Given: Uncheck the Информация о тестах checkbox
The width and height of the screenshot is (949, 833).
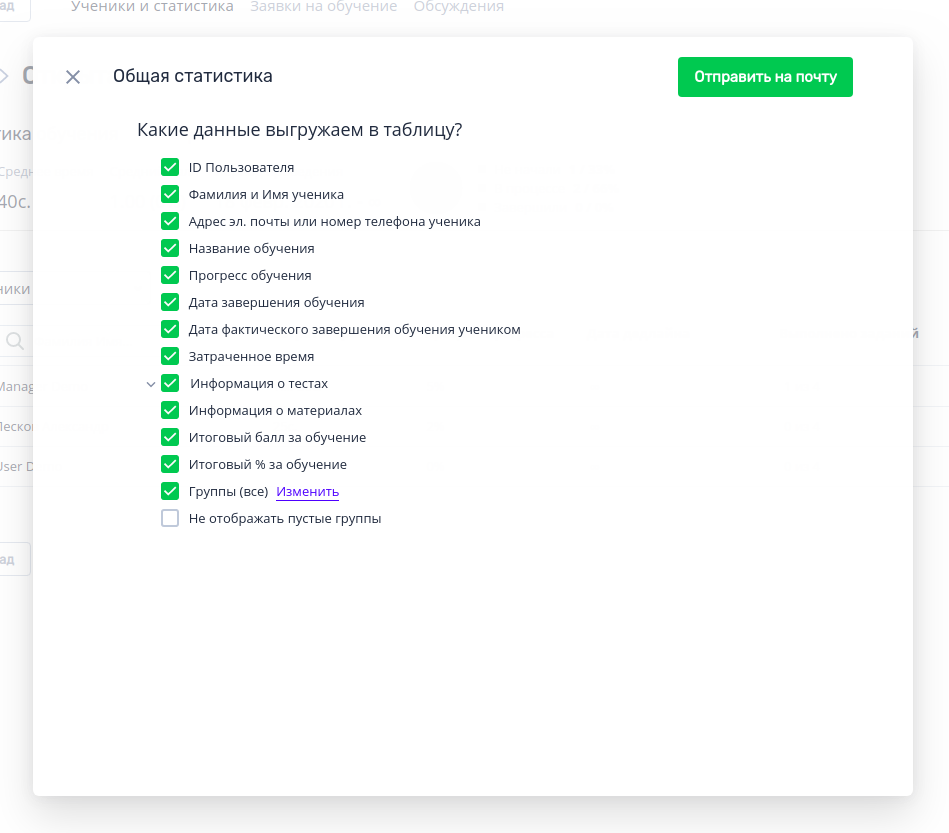Looking at the screenshot, I should 170,383.
